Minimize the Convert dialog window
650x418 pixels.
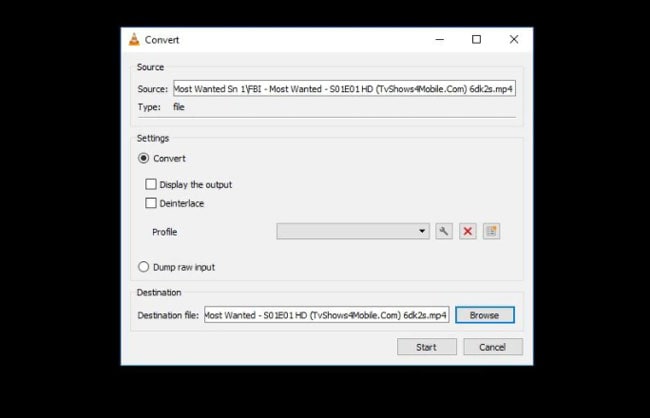point(440,40)
